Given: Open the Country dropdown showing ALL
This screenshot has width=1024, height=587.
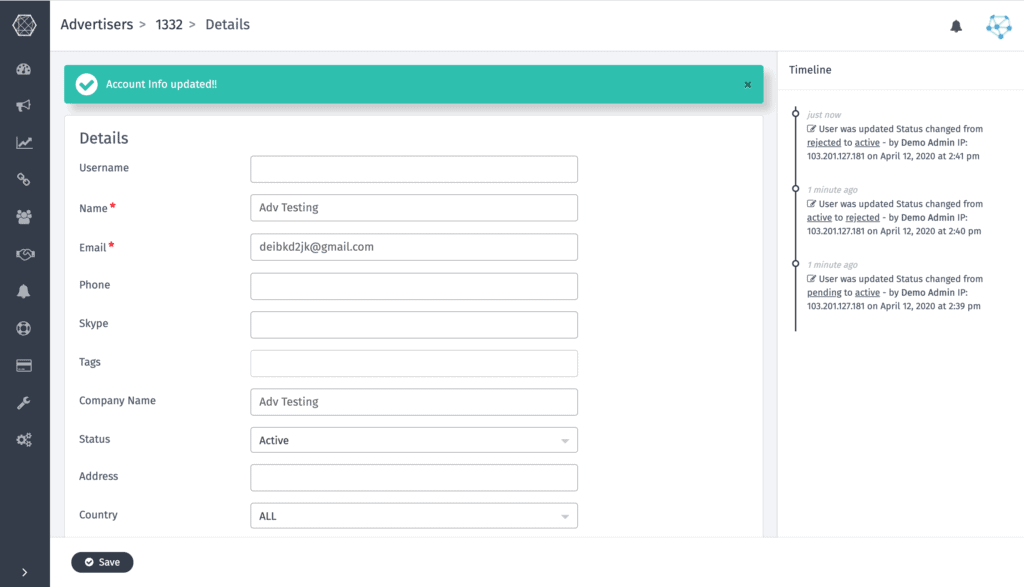Looking at the screenshot, I should tap(413, 516).
